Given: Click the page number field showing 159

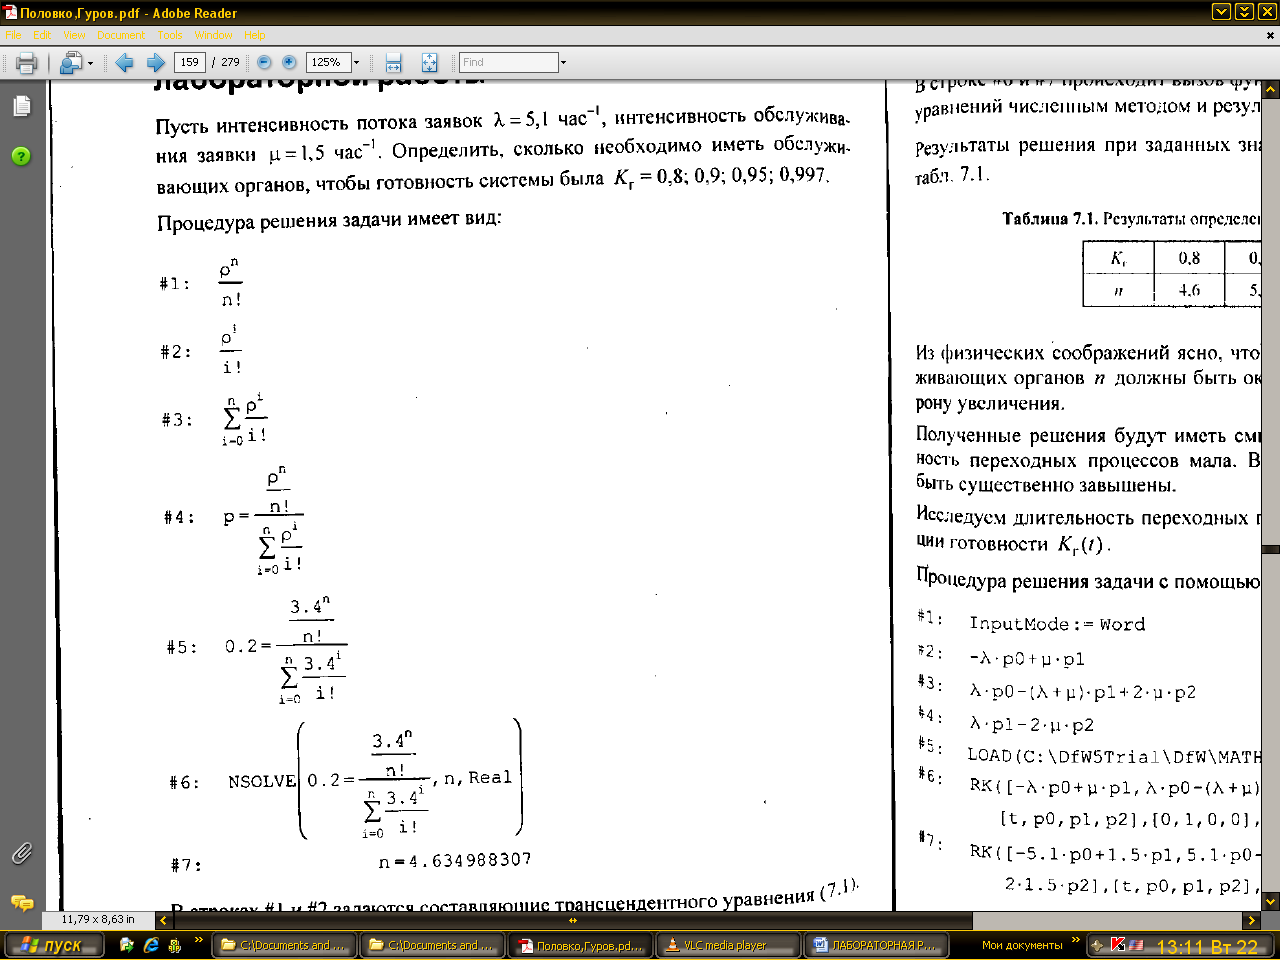Looking at the screenshot, I should pos(189,62).
